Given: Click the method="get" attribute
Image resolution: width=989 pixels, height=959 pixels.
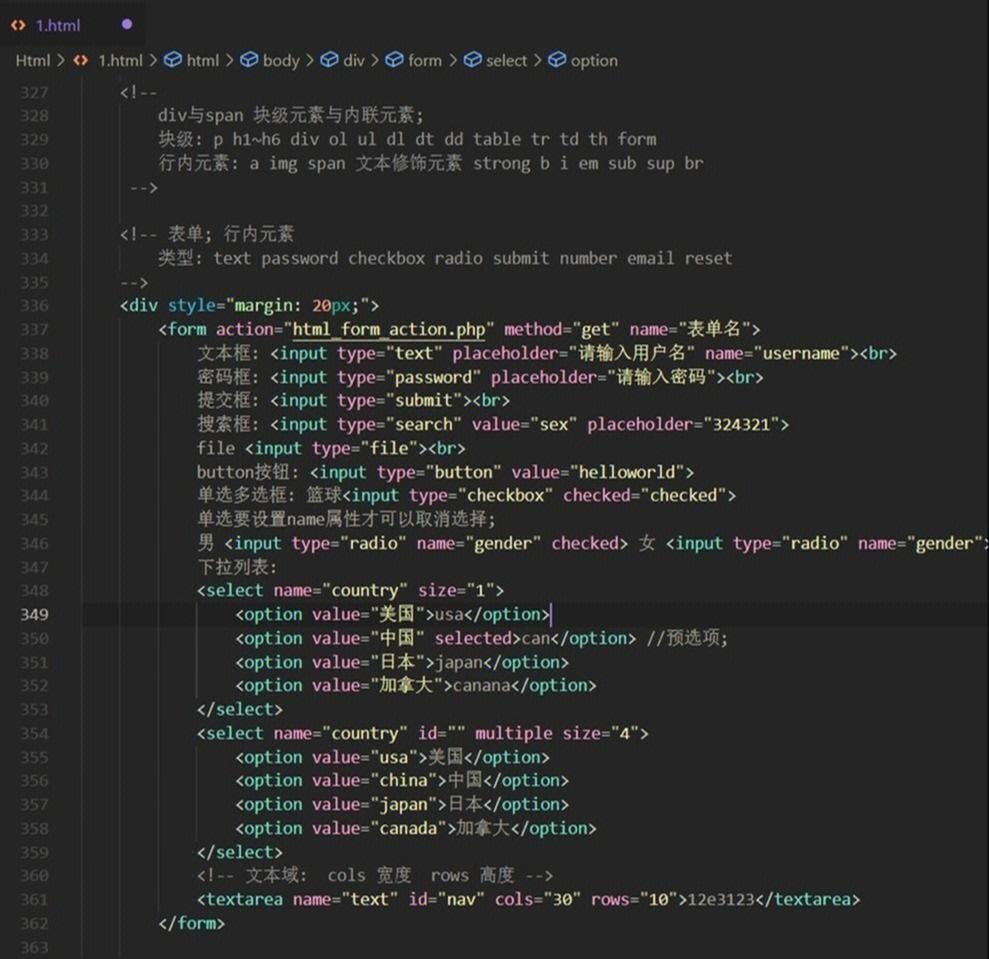Looking at the screenshot, I should click(561, 329).
